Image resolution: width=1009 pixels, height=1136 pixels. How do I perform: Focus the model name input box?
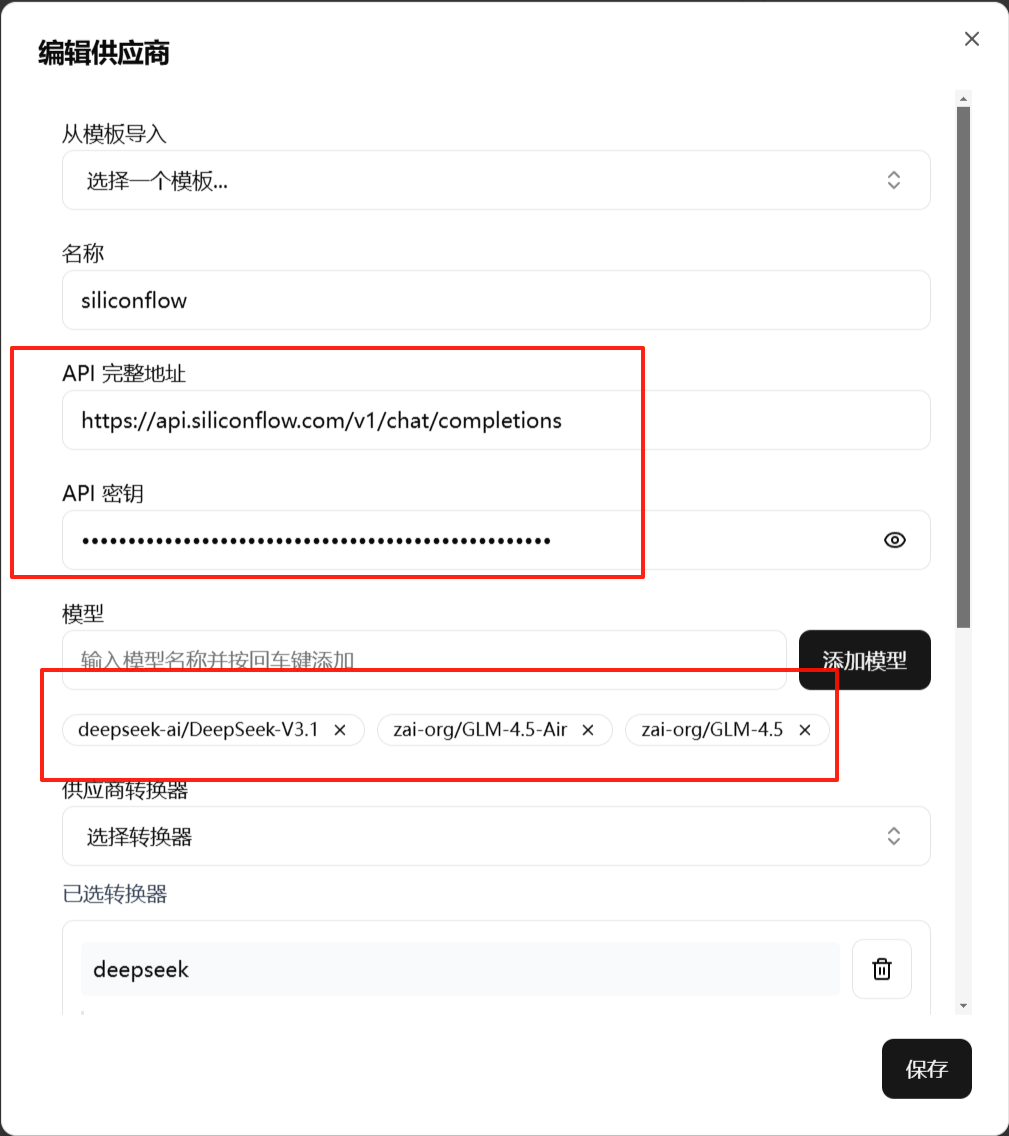pyautogui.click(x=424, y=660)
